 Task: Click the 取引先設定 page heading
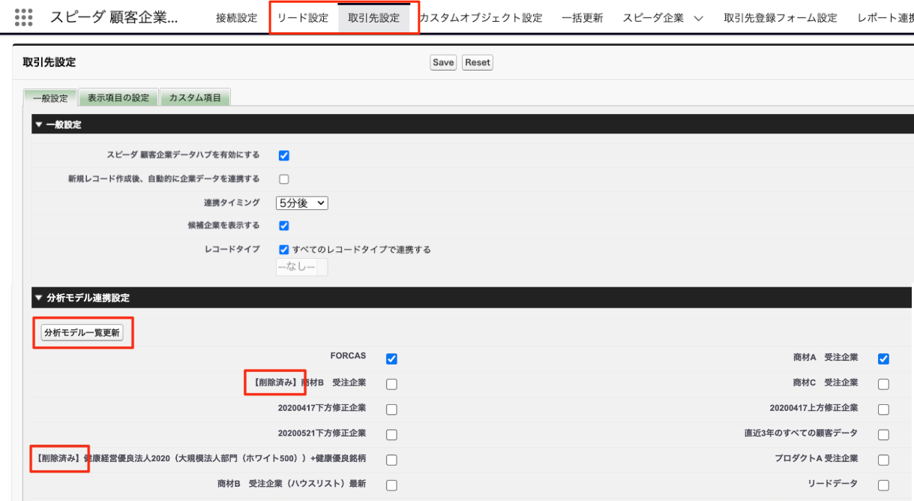tap(49, 62)
